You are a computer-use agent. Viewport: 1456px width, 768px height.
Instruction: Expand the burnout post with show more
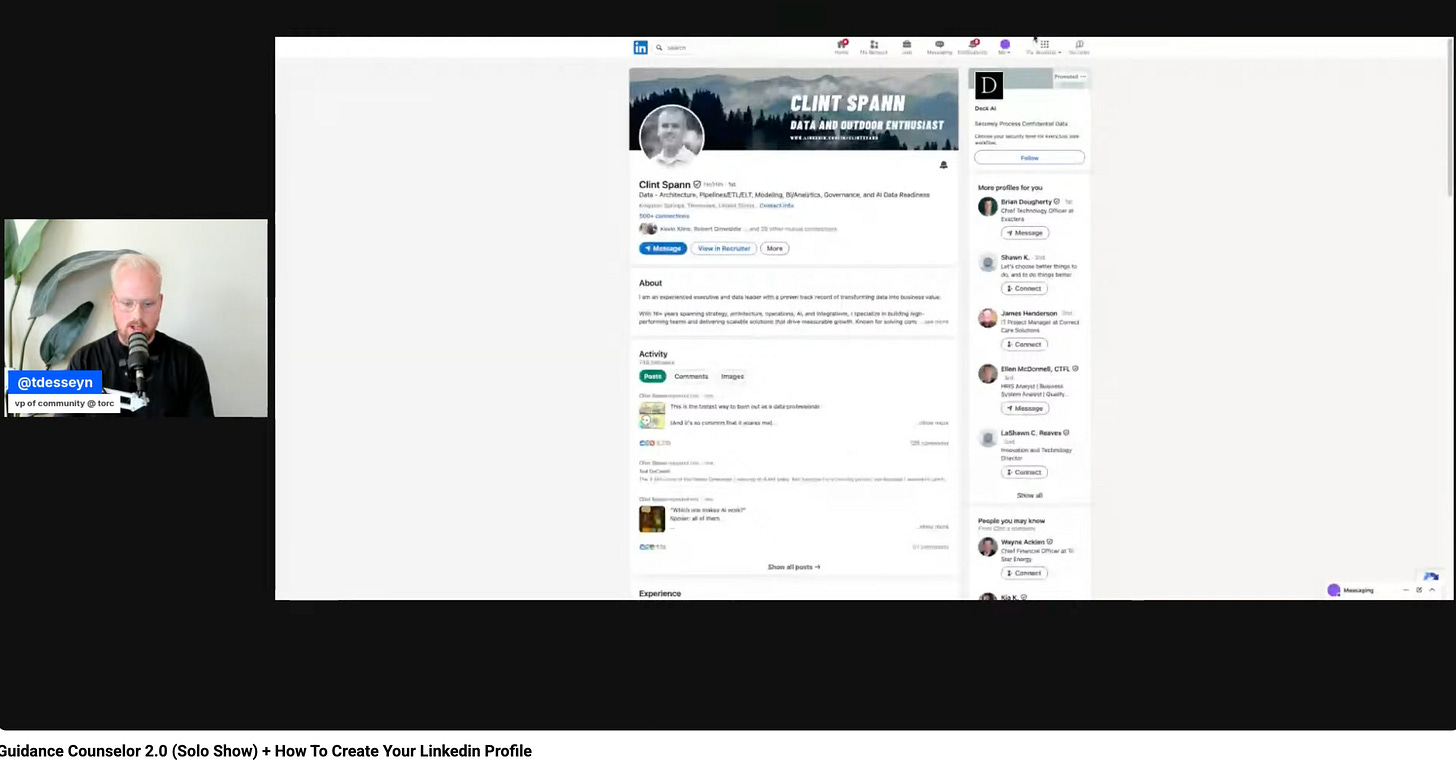click(x=933, y=423)
